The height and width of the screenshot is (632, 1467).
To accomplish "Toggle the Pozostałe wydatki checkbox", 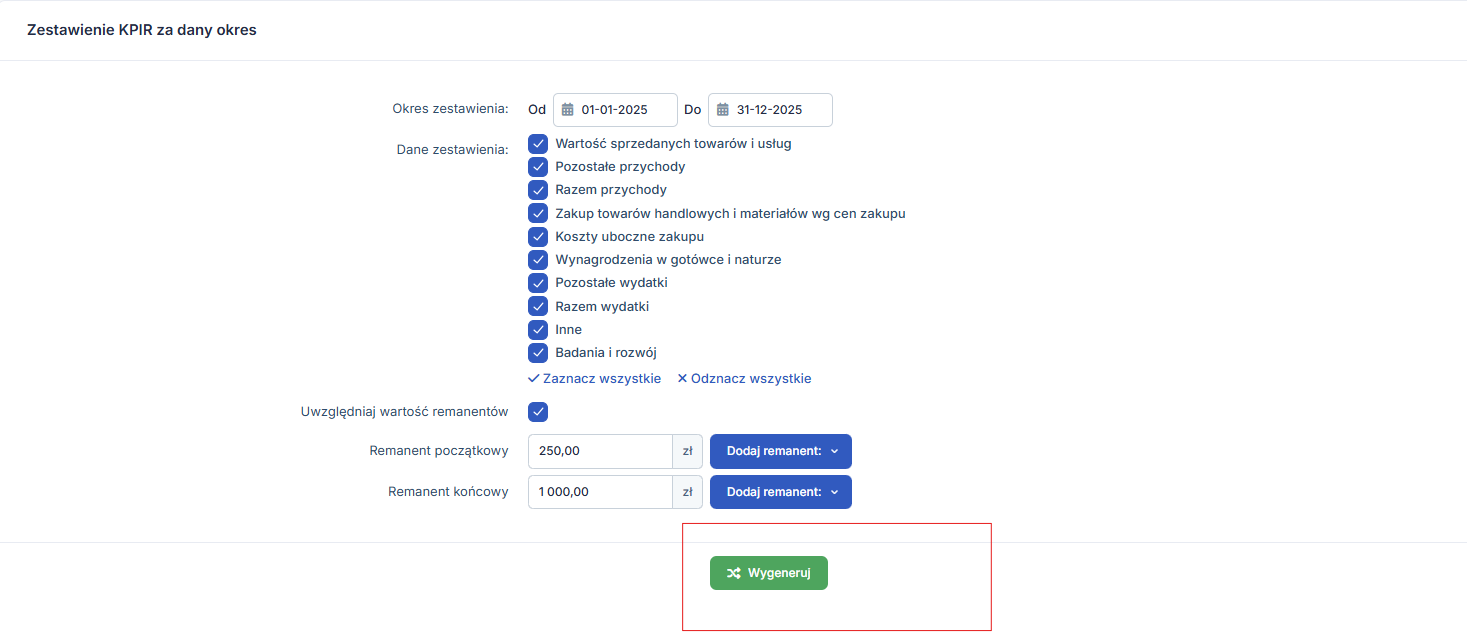I will pos(538,283).
